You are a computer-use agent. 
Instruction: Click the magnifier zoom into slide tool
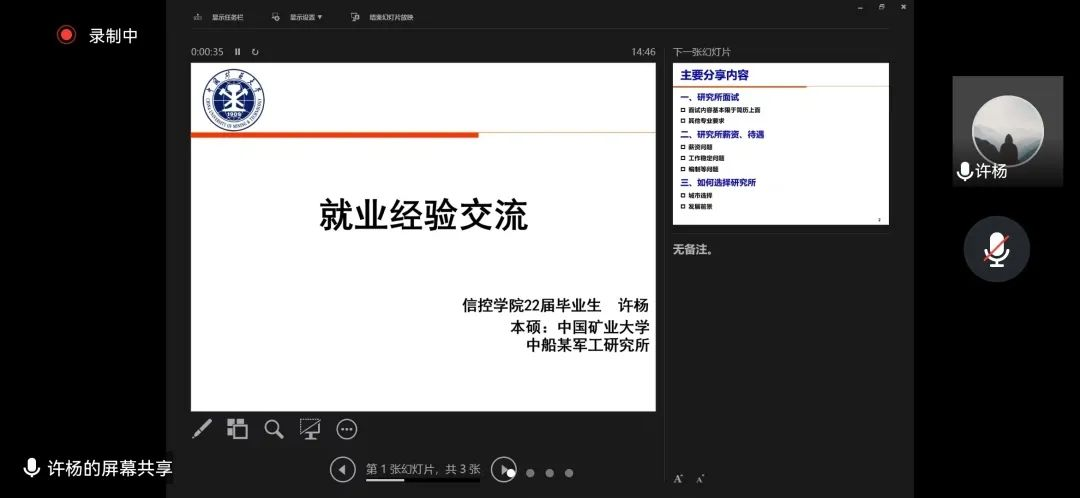coord(273,429)
